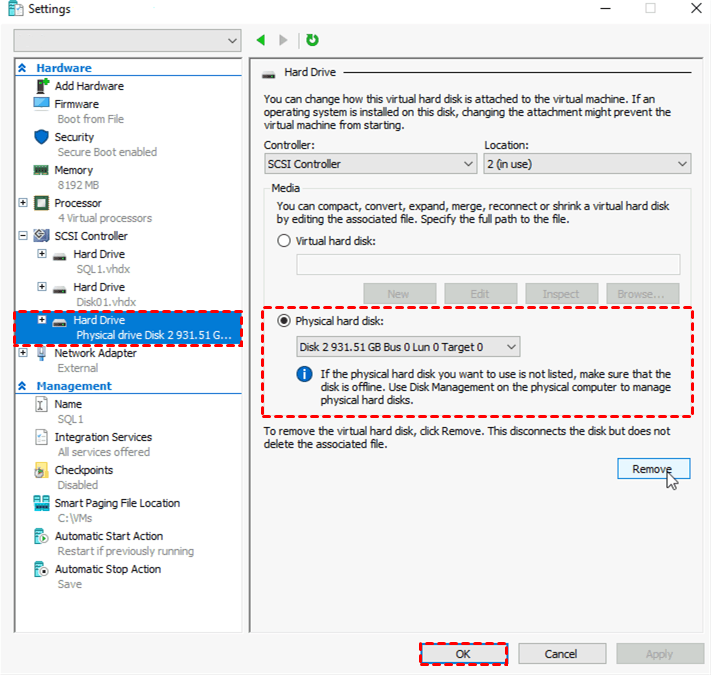Screen dimensions: 711x675
Task: Click the Restart if previously running text
Action: (126, 551)
